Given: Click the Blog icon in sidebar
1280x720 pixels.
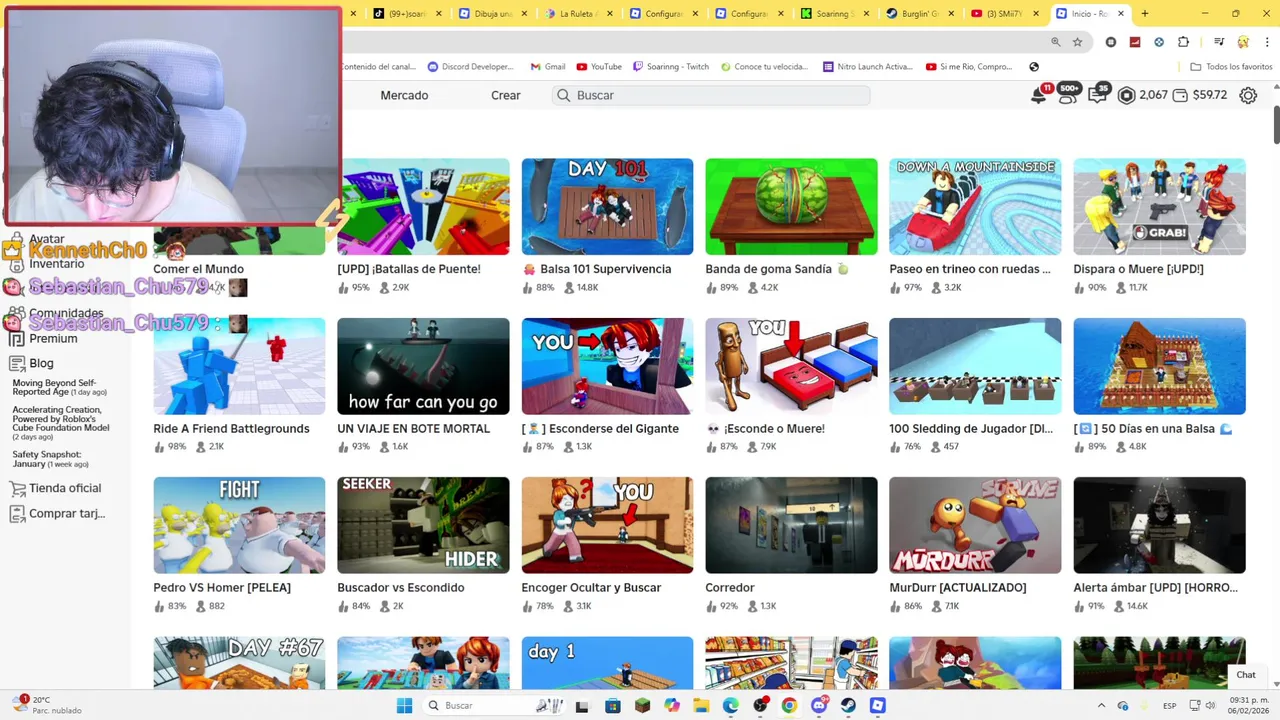Looking at the screenshot, I should pyautogui.click(x=17, y=364).
